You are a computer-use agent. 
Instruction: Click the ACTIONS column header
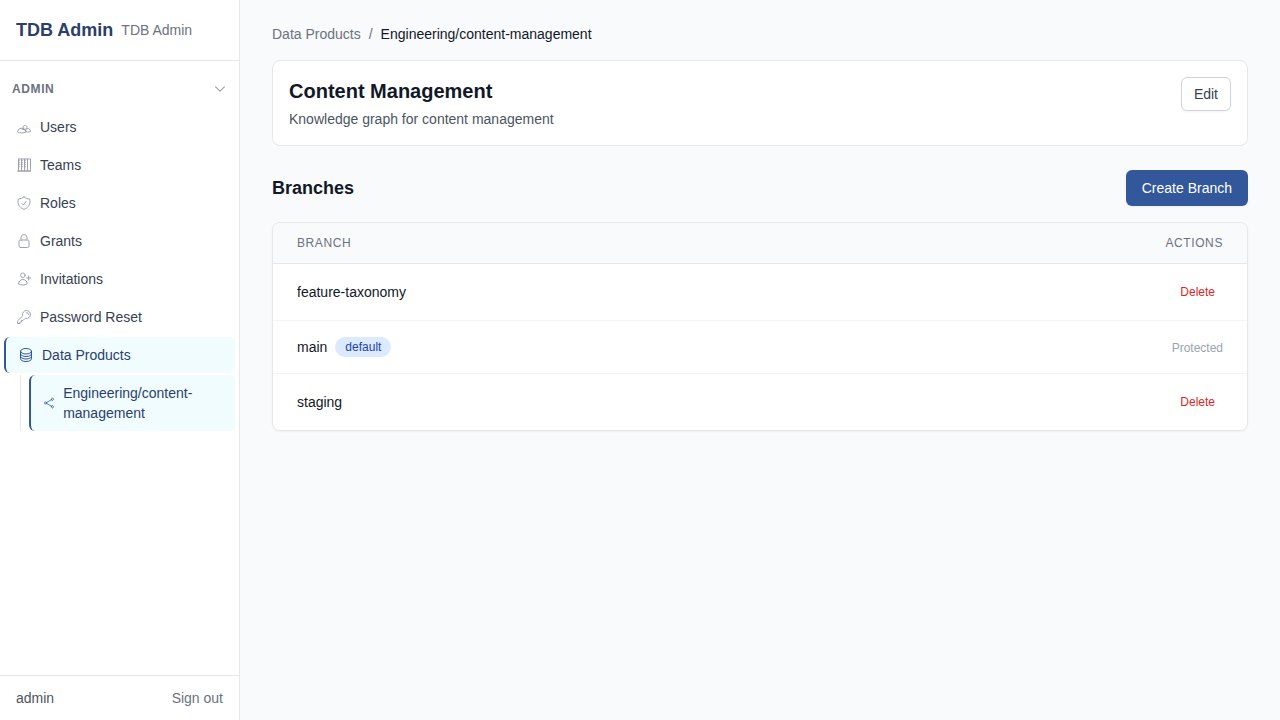pos(1194,243)
